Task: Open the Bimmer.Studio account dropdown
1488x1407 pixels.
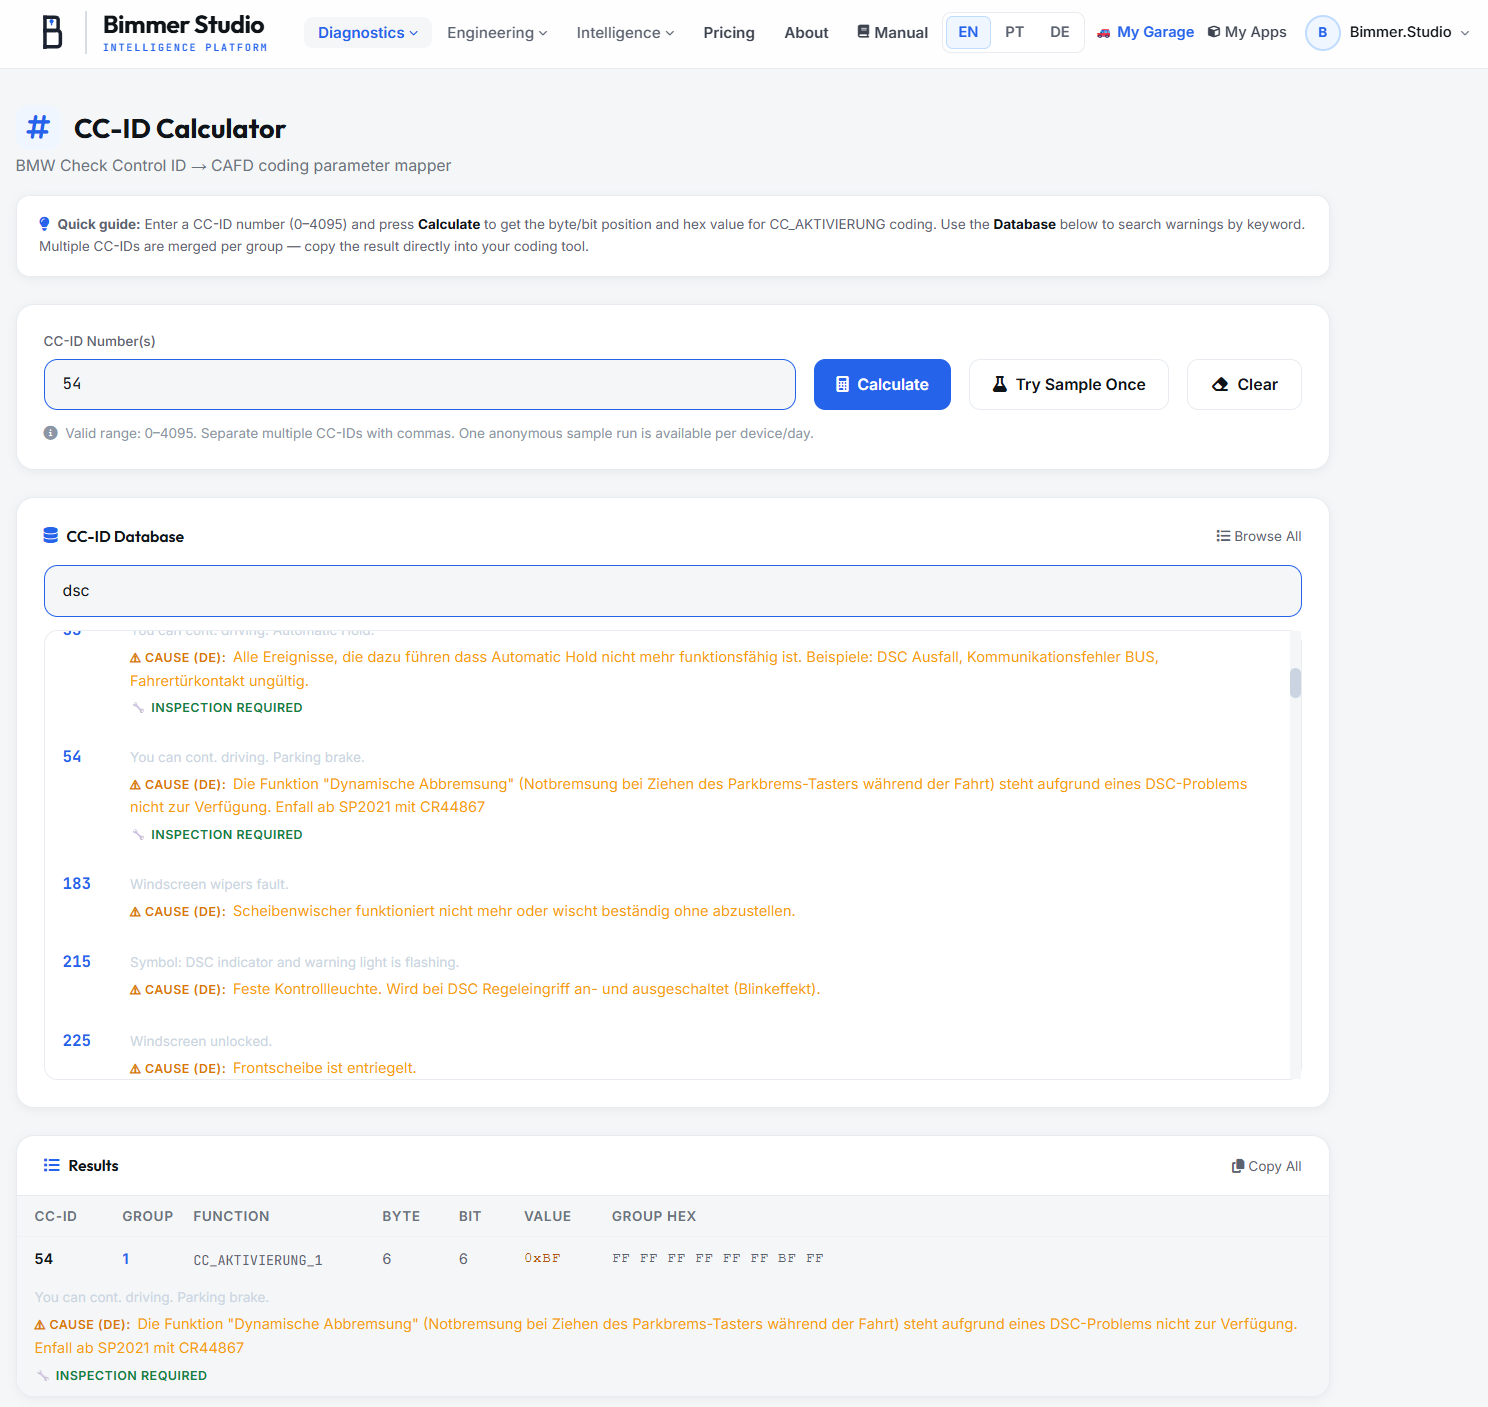Action: [1388, 33]
